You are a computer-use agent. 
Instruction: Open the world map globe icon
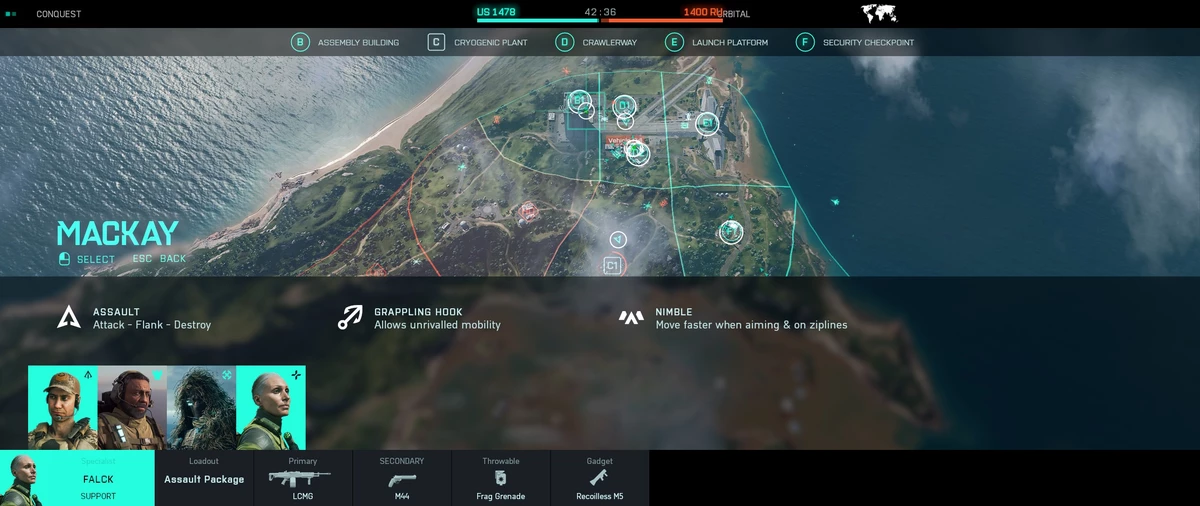(879, 14)
